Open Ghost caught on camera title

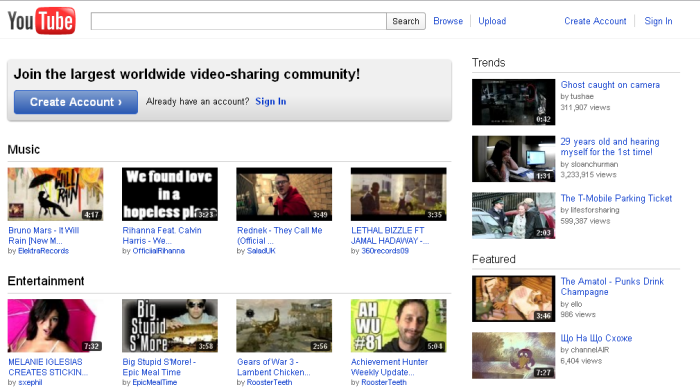[610, 85]
